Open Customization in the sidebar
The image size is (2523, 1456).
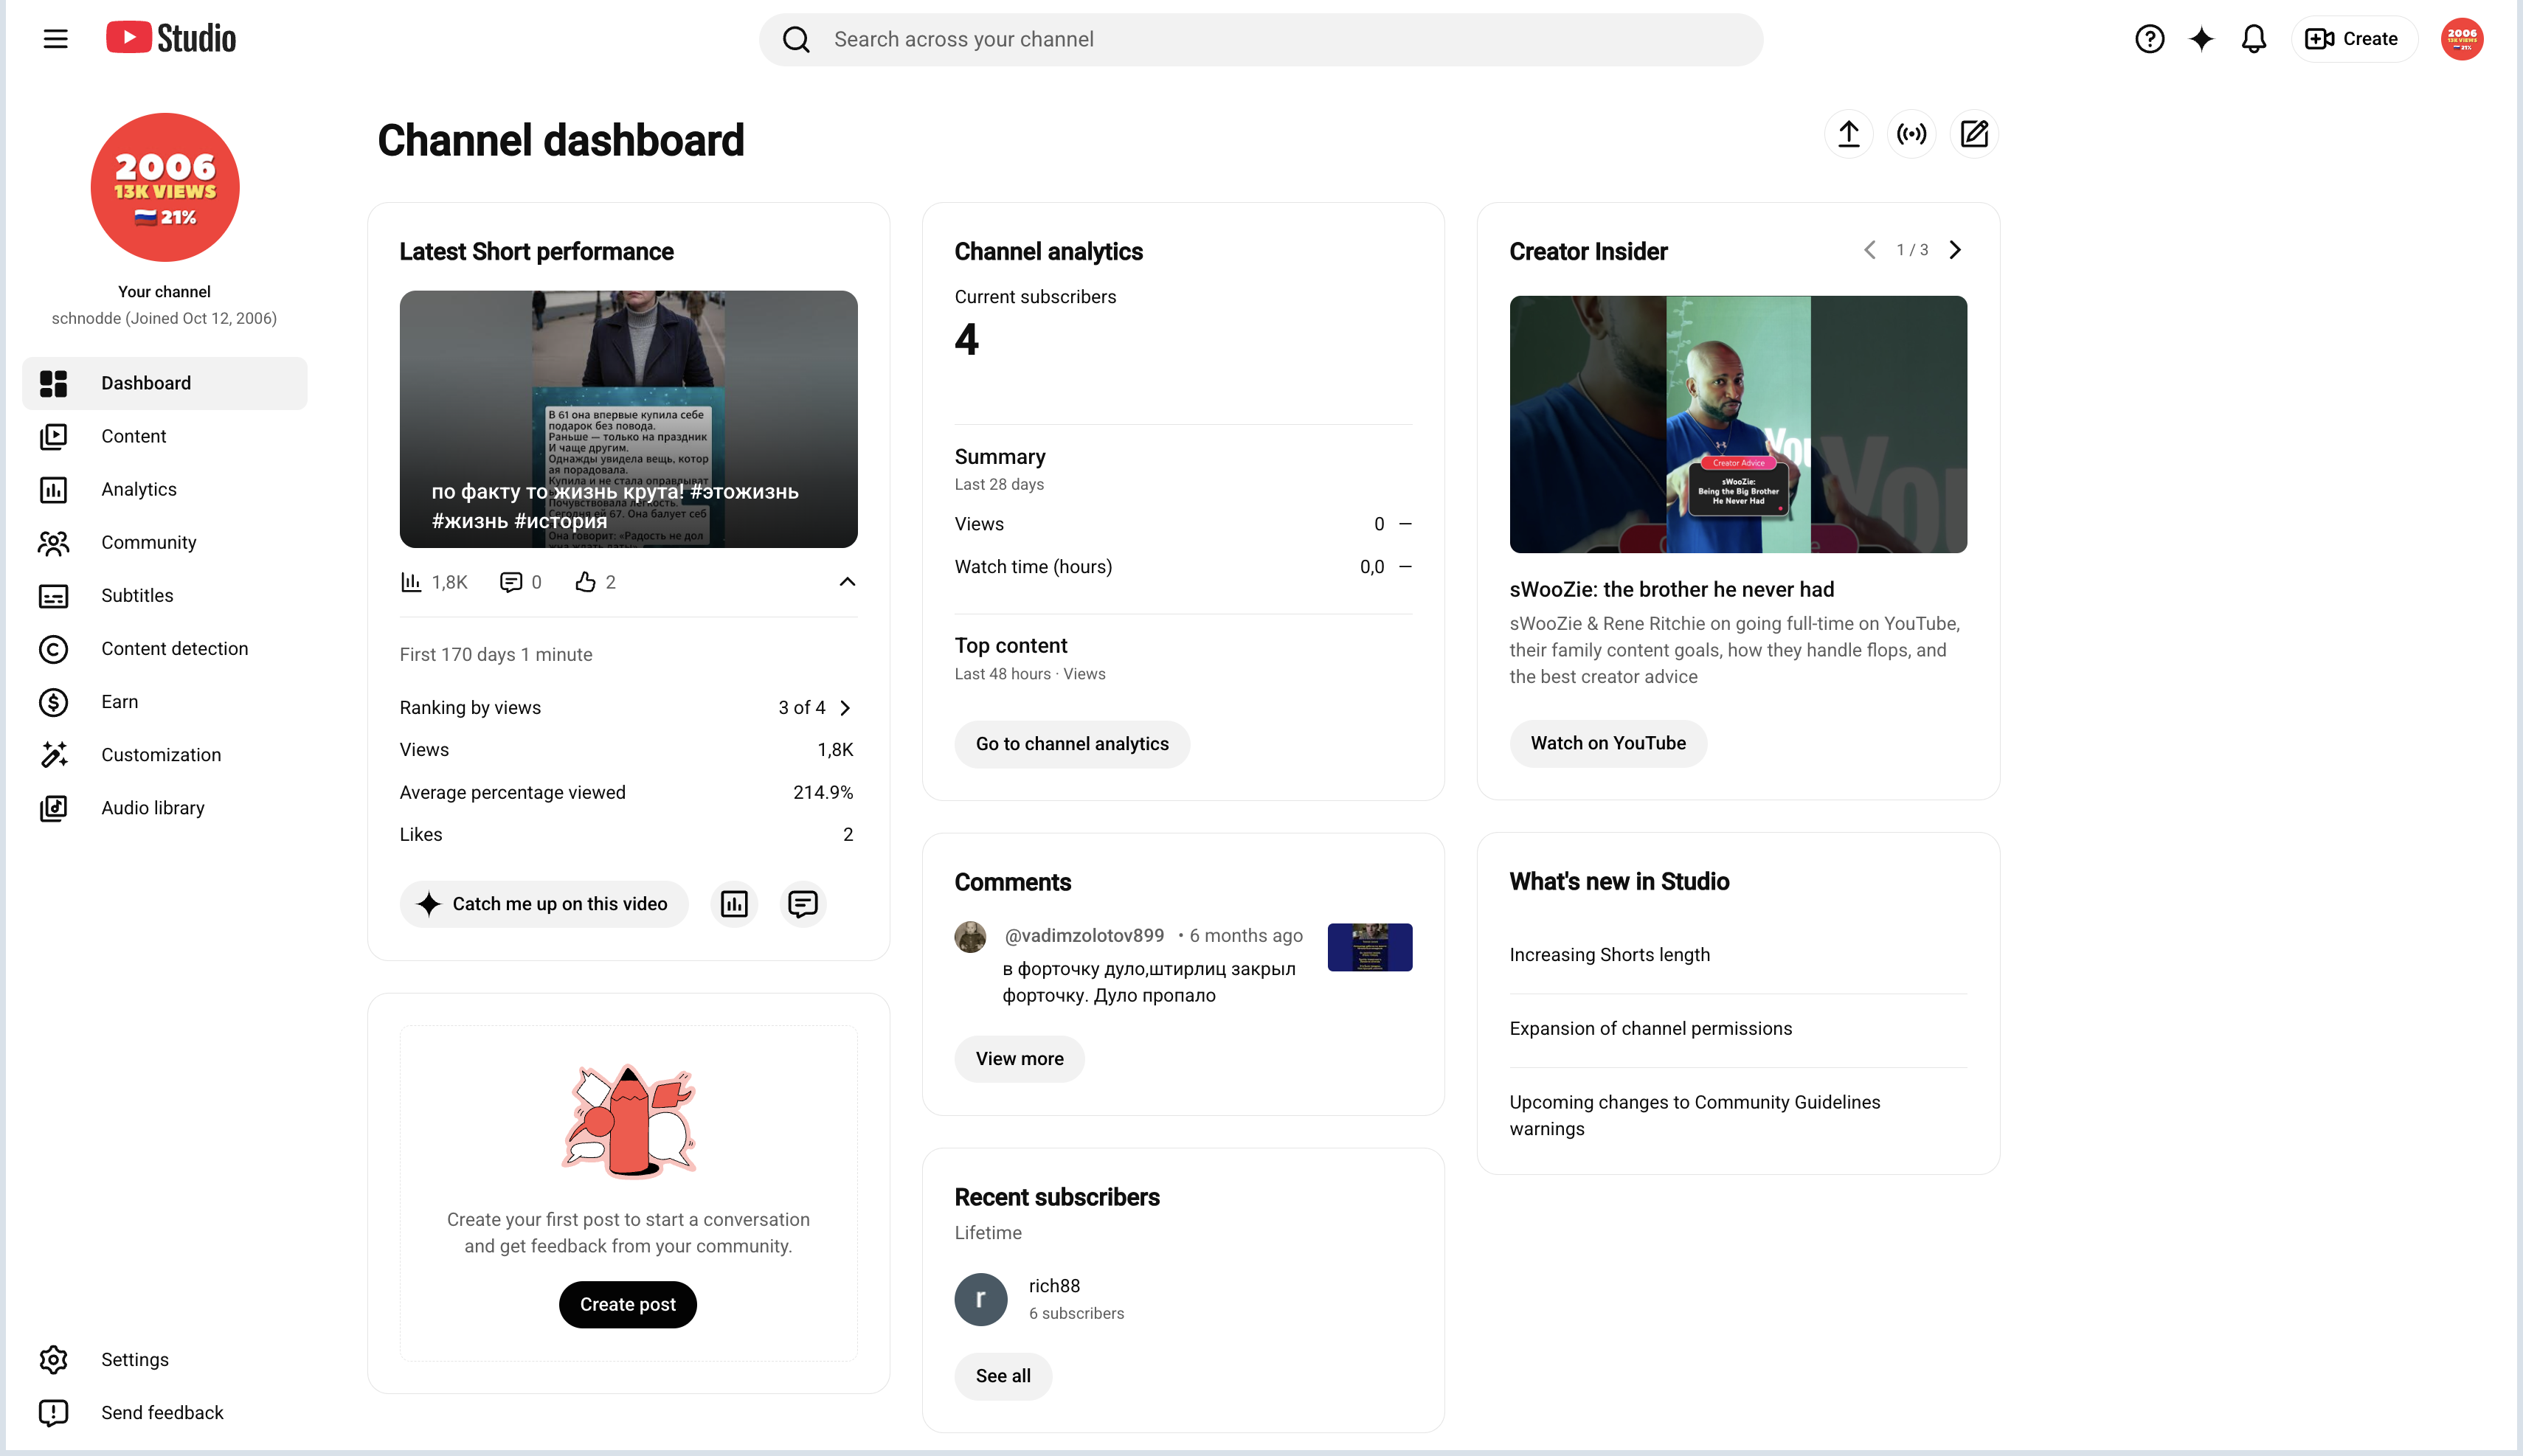click(165, 755)
